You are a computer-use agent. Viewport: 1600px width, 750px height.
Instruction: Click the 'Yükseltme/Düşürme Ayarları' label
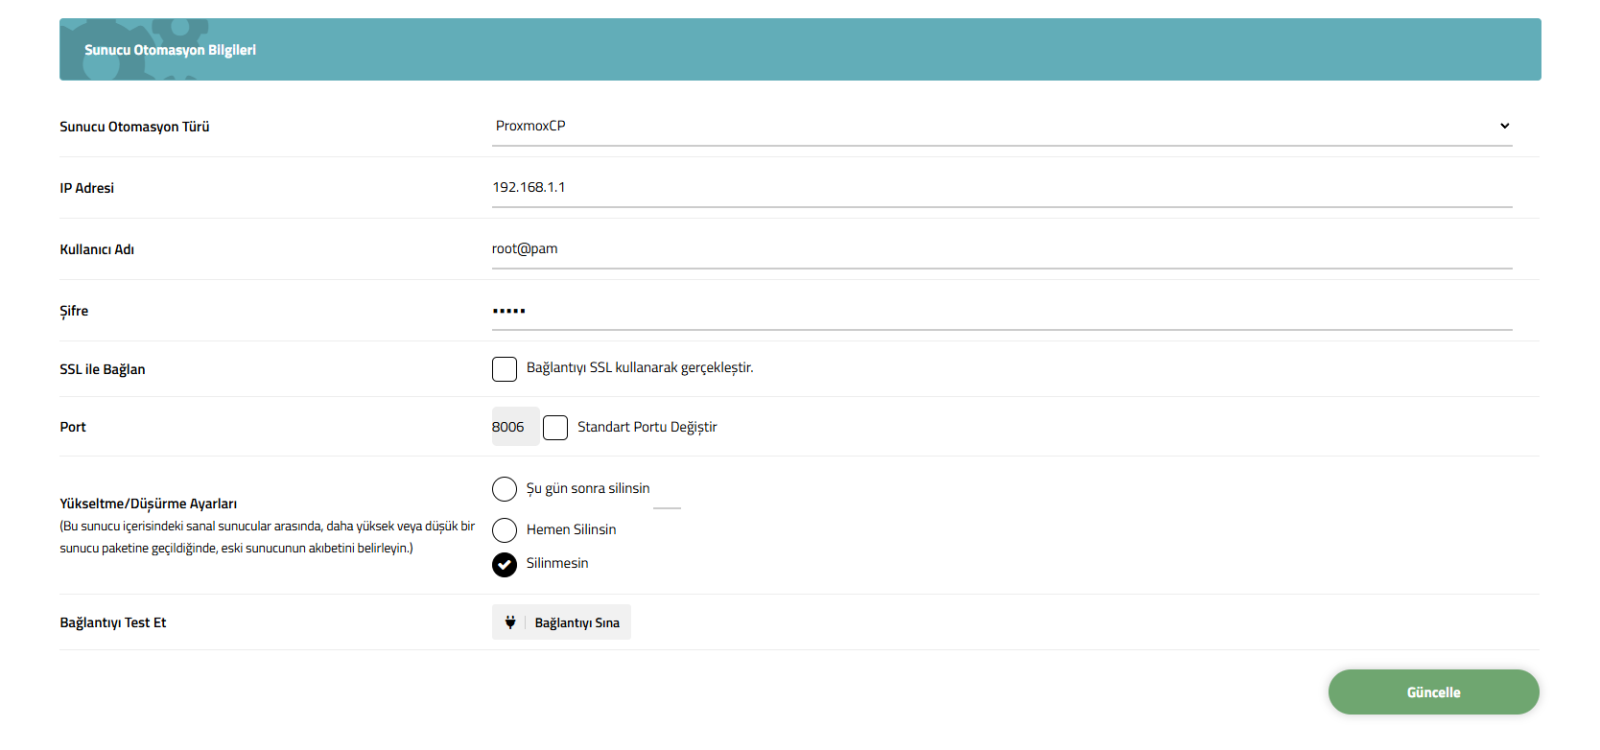pos(148,504)
